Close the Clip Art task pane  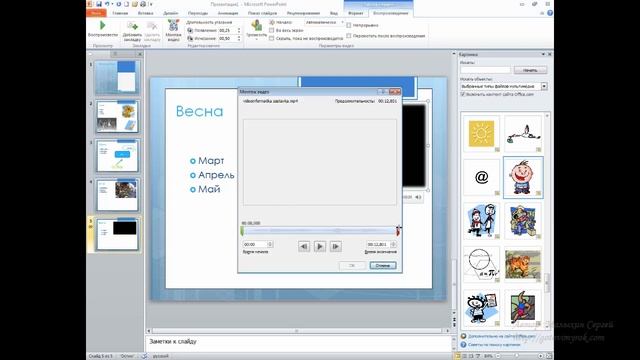549,54
